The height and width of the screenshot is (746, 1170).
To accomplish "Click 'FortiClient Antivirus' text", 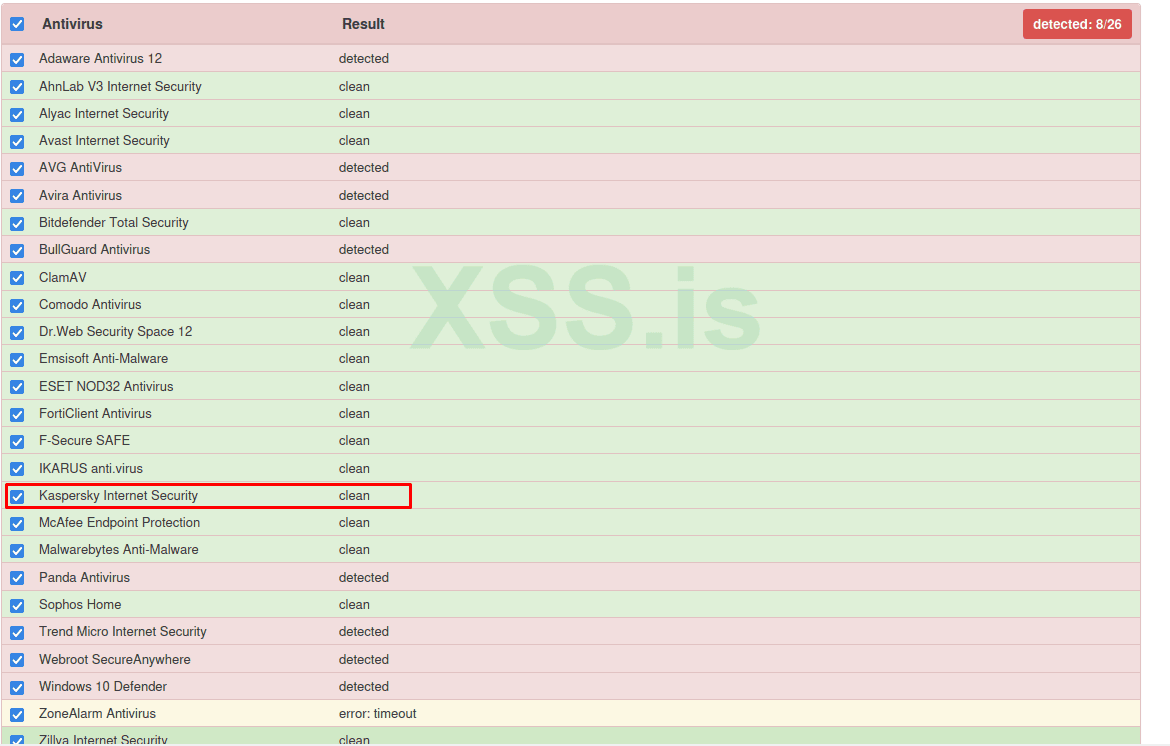I will point(96,413).
